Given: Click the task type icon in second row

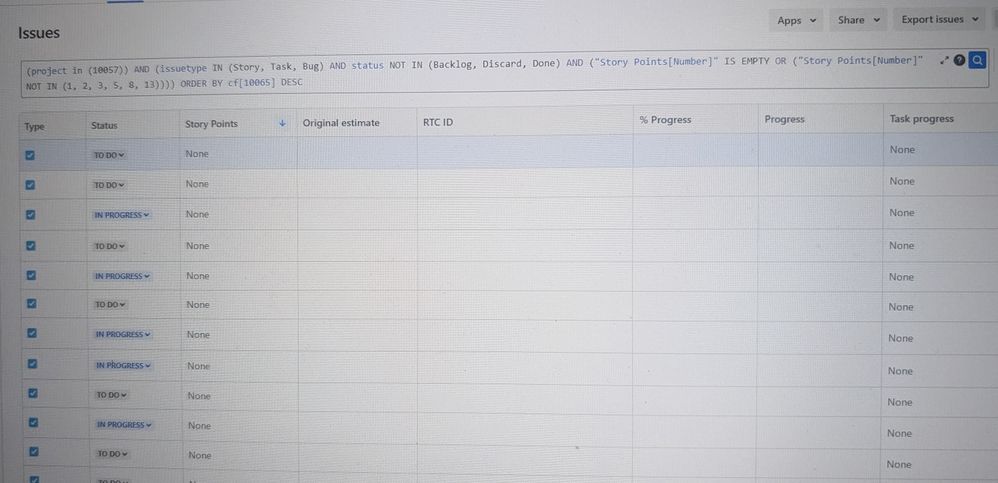Looking at the screenshot, I should tap(30, 185).
